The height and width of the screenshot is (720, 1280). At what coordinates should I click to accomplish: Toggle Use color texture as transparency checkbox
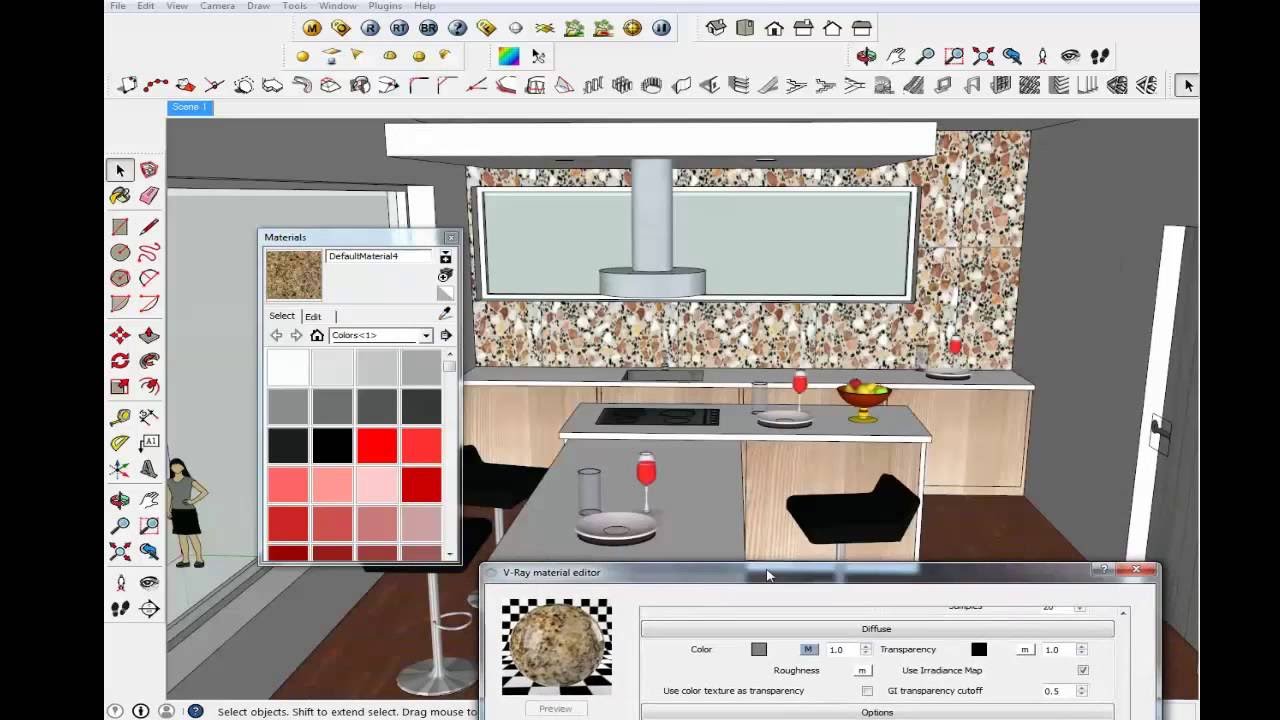(x=867, y=691)
